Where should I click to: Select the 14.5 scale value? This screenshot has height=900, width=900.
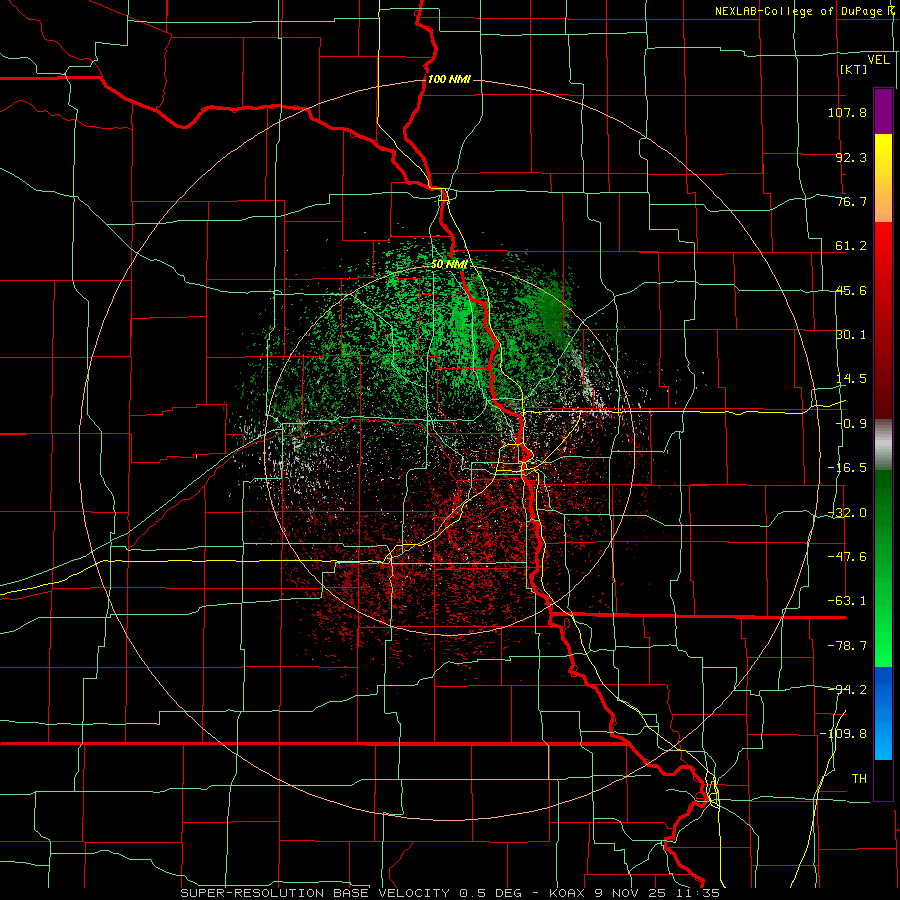[851, 379]
